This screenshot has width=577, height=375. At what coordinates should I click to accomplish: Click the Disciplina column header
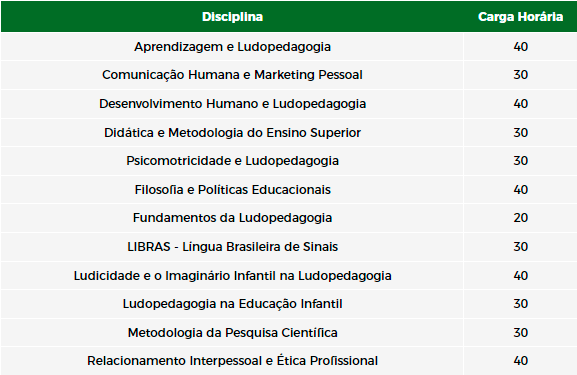pyautogui.click(x=232, y=17)
